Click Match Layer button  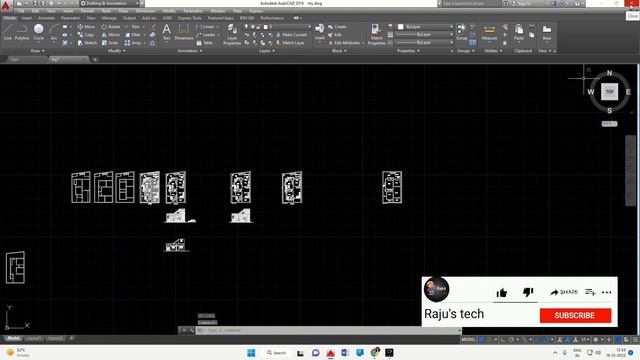290,42
